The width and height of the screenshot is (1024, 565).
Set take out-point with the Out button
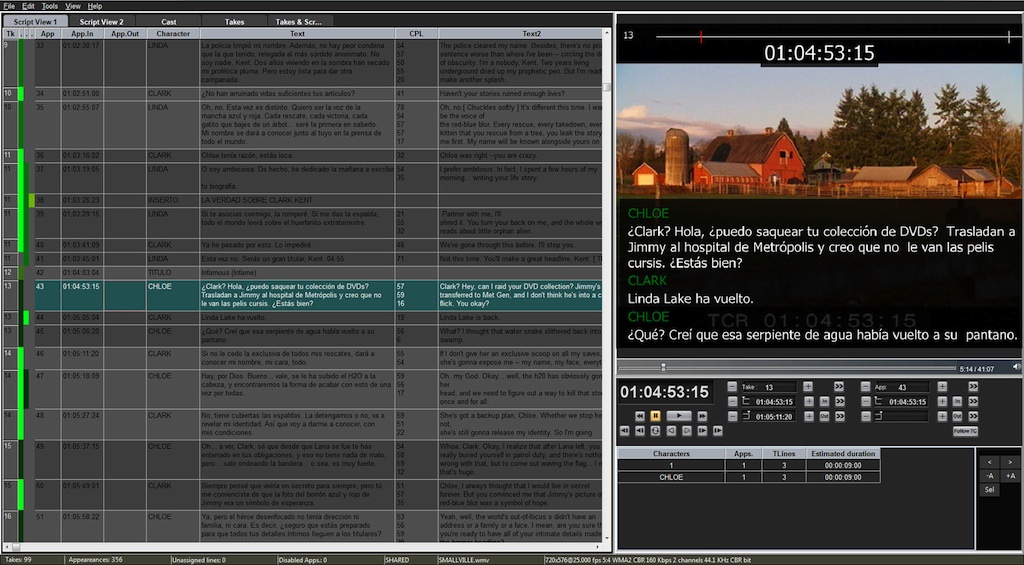[824, 416]
